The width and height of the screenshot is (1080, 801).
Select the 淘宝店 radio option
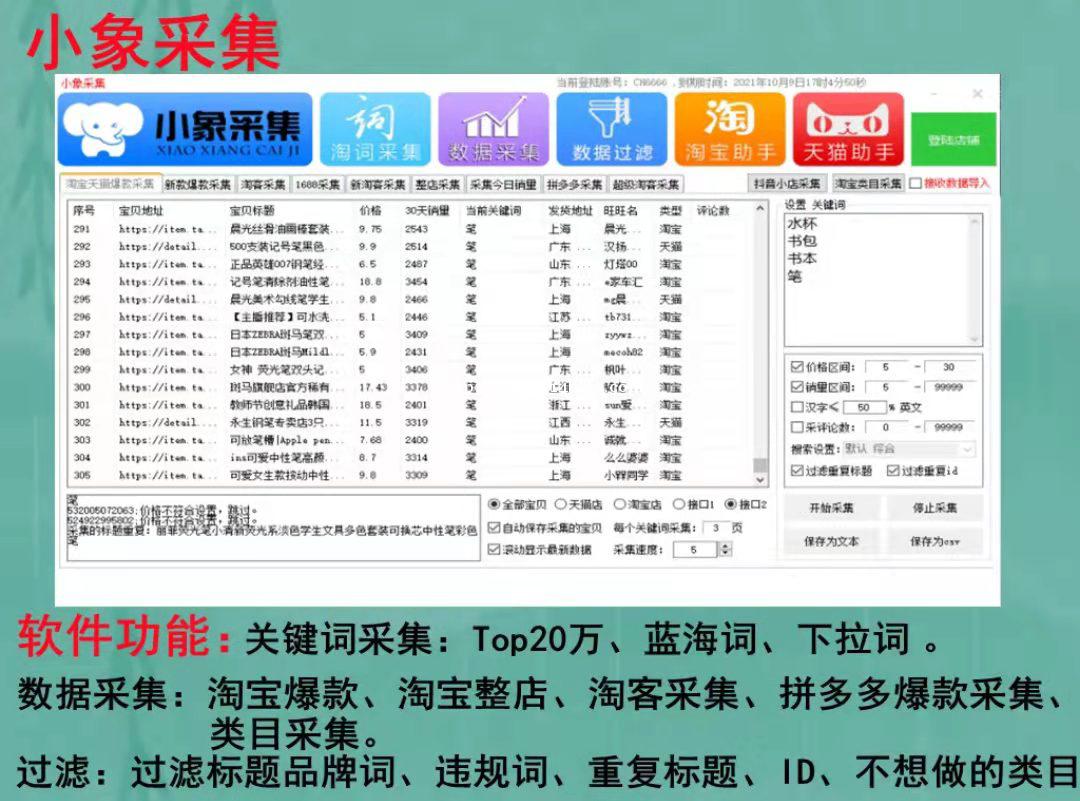tap(619, 504)
